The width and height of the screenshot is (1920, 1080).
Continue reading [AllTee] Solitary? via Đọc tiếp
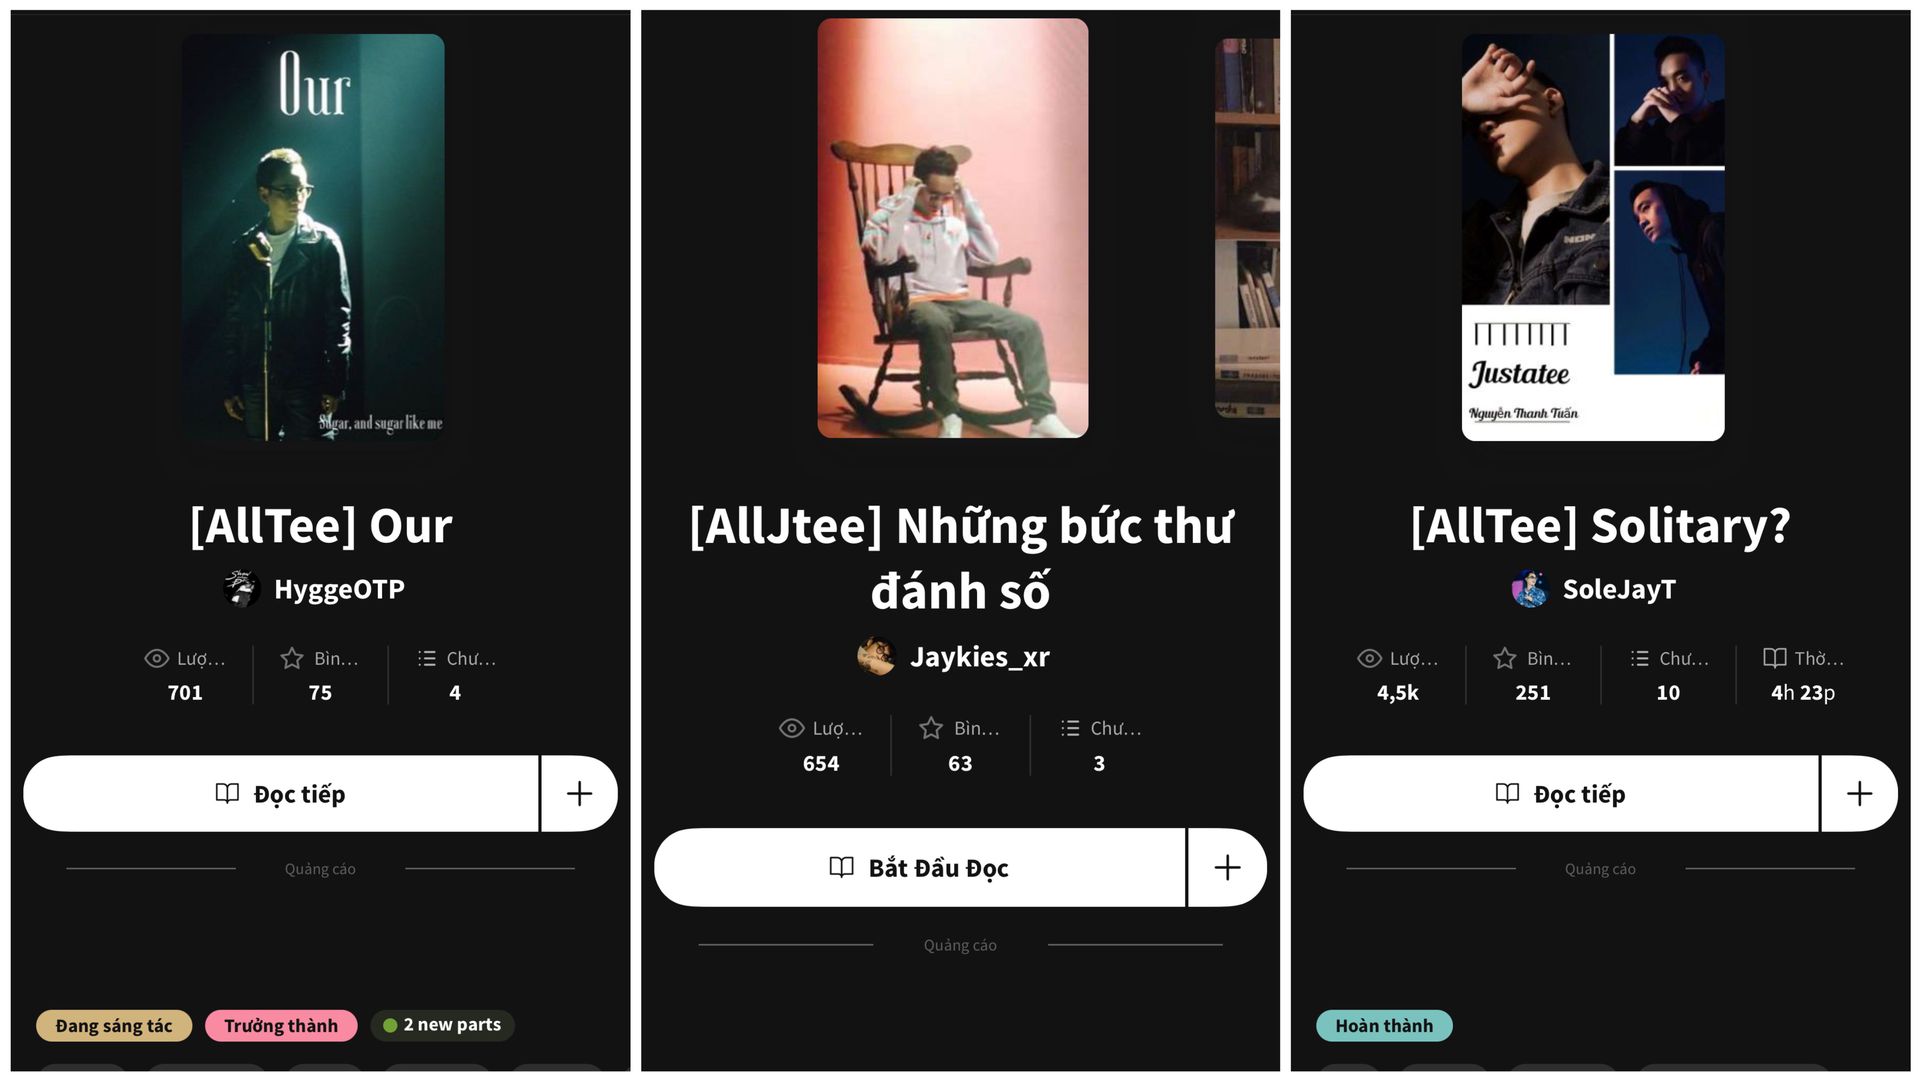pyautogui.click(x=1560, y=794)
